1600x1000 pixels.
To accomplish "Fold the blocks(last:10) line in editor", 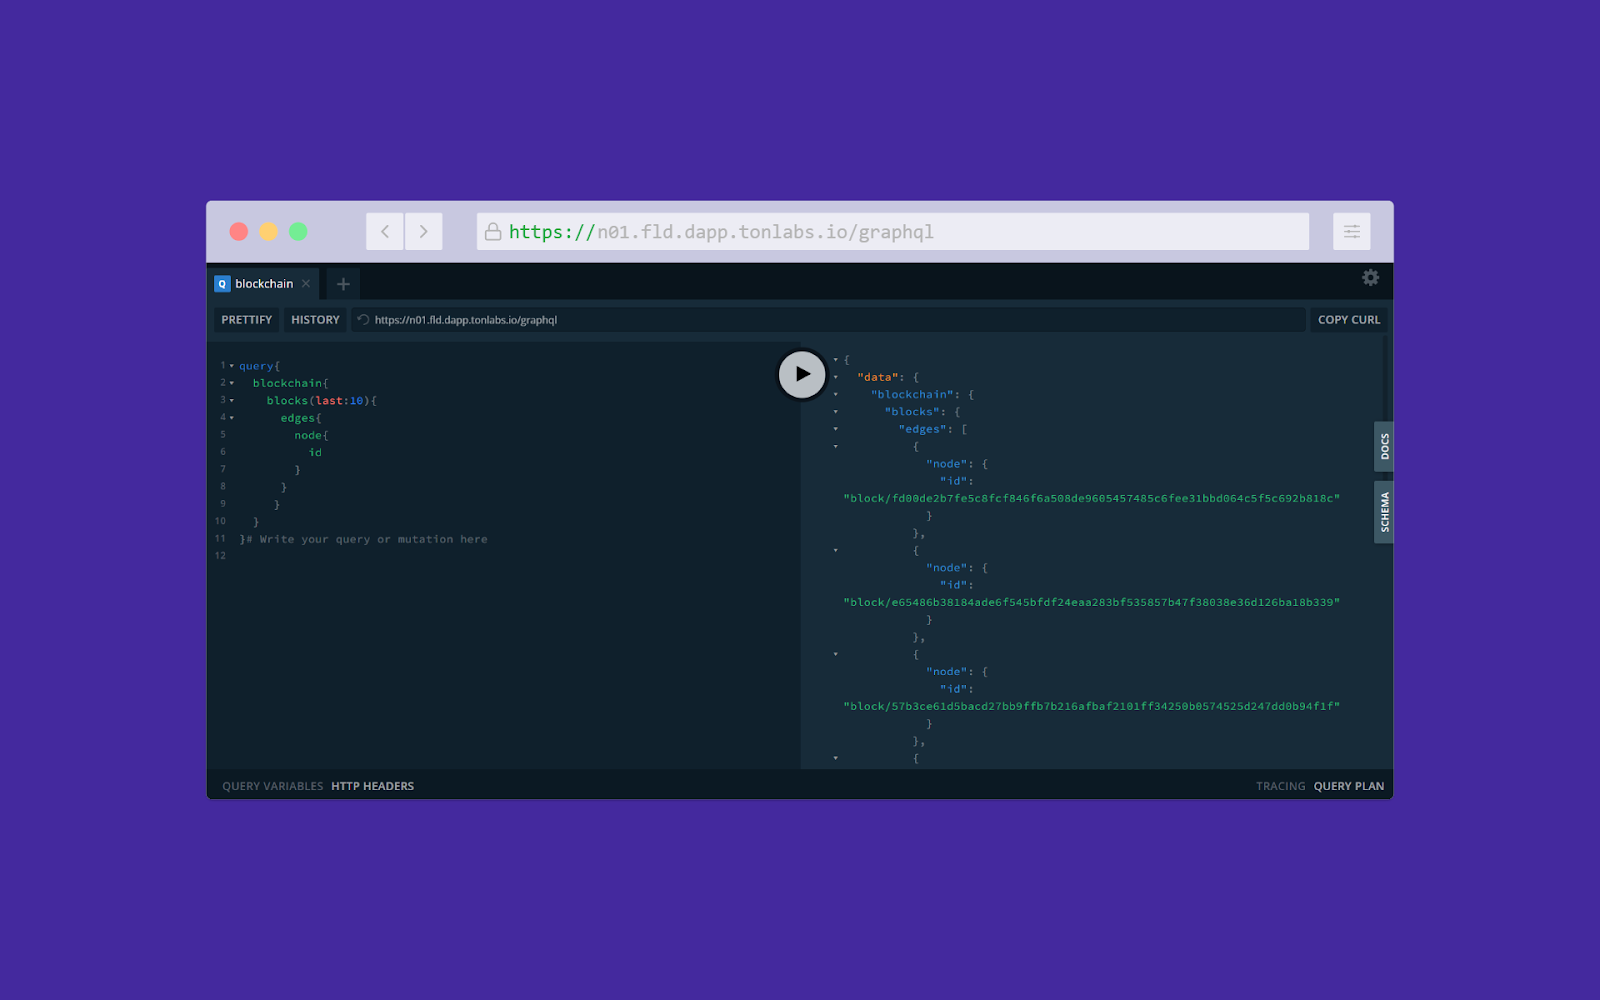I will pyautogui.click(x=232, y=401).
